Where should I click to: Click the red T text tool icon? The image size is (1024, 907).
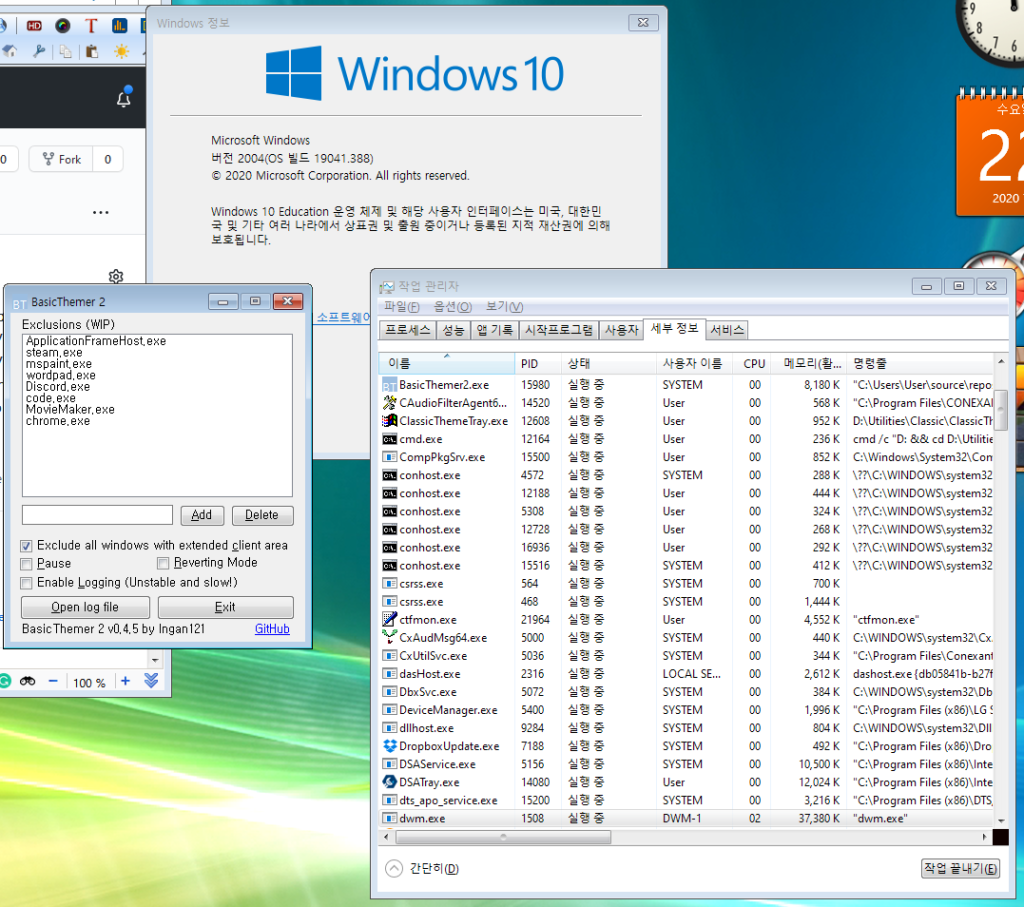pos(90,25)
